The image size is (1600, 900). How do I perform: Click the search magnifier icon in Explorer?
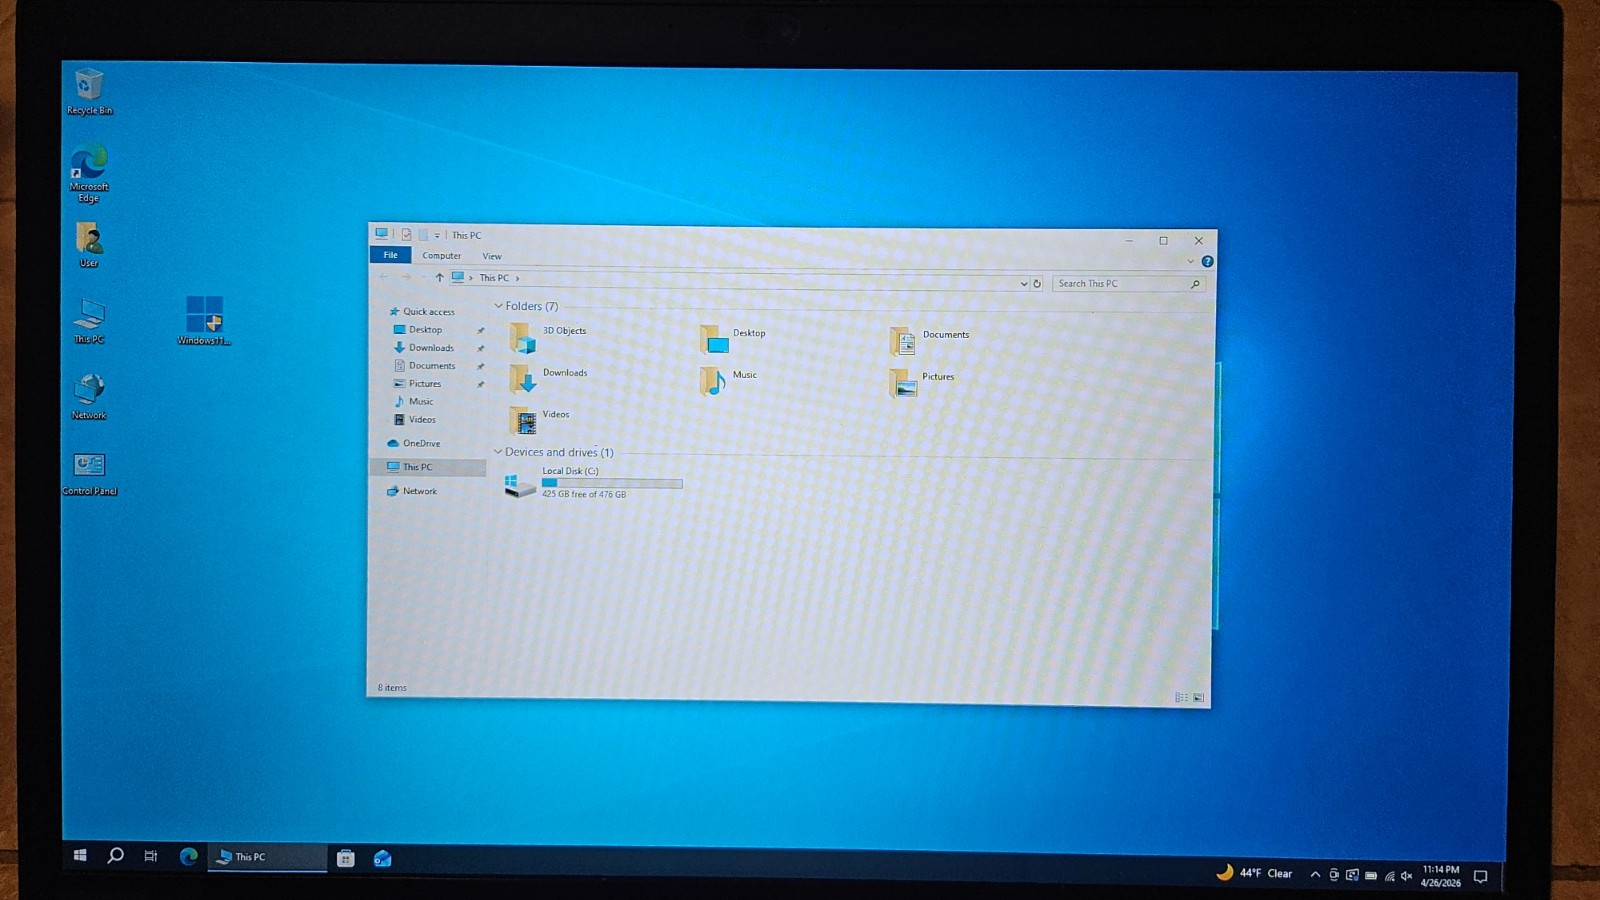1195,285
